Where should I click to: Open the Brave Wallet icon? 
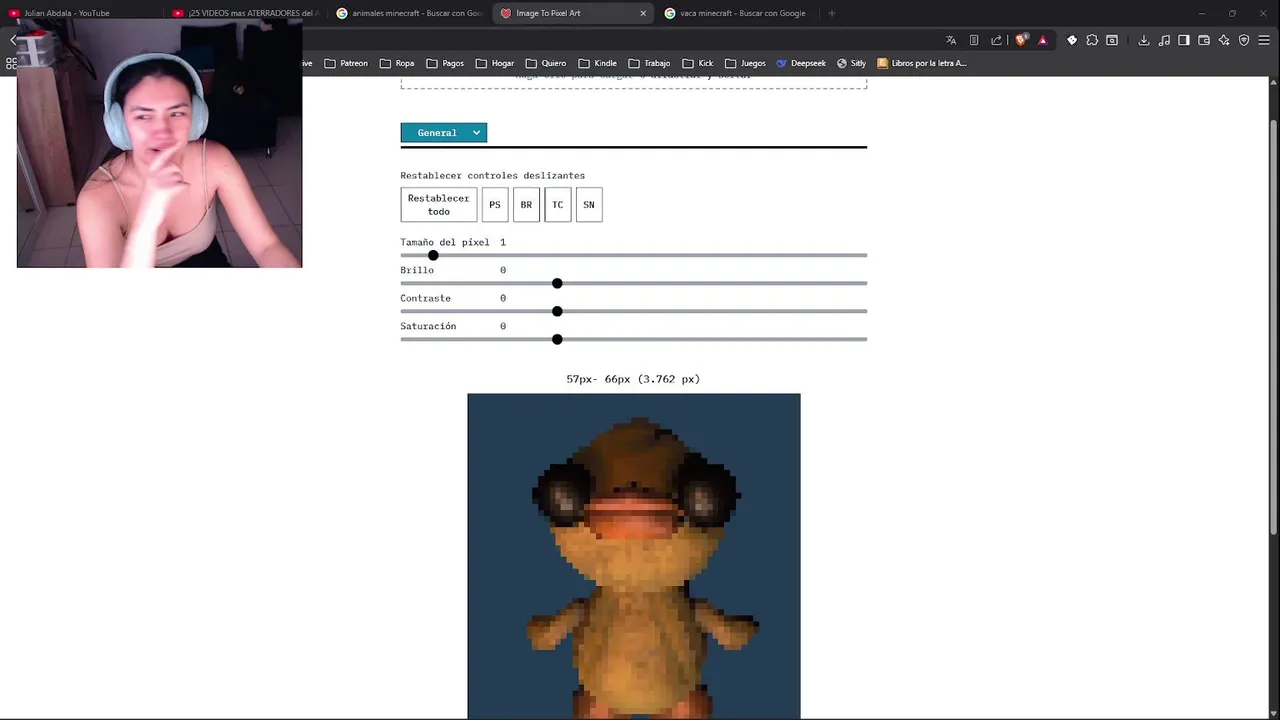coord(1204,40)
